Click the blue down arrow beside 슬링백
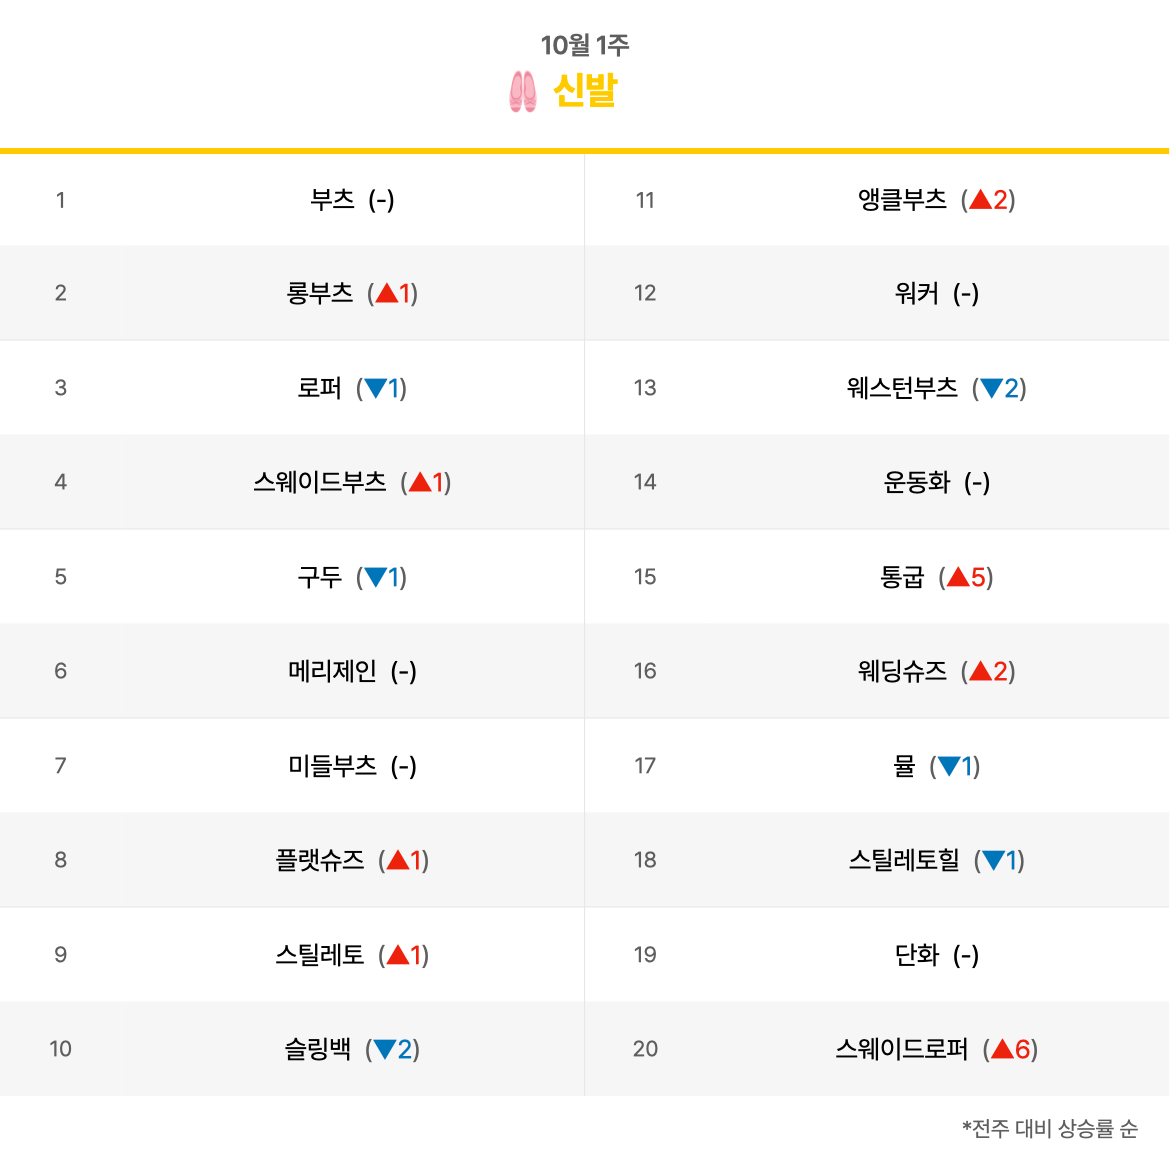 tap(384, 1050)
